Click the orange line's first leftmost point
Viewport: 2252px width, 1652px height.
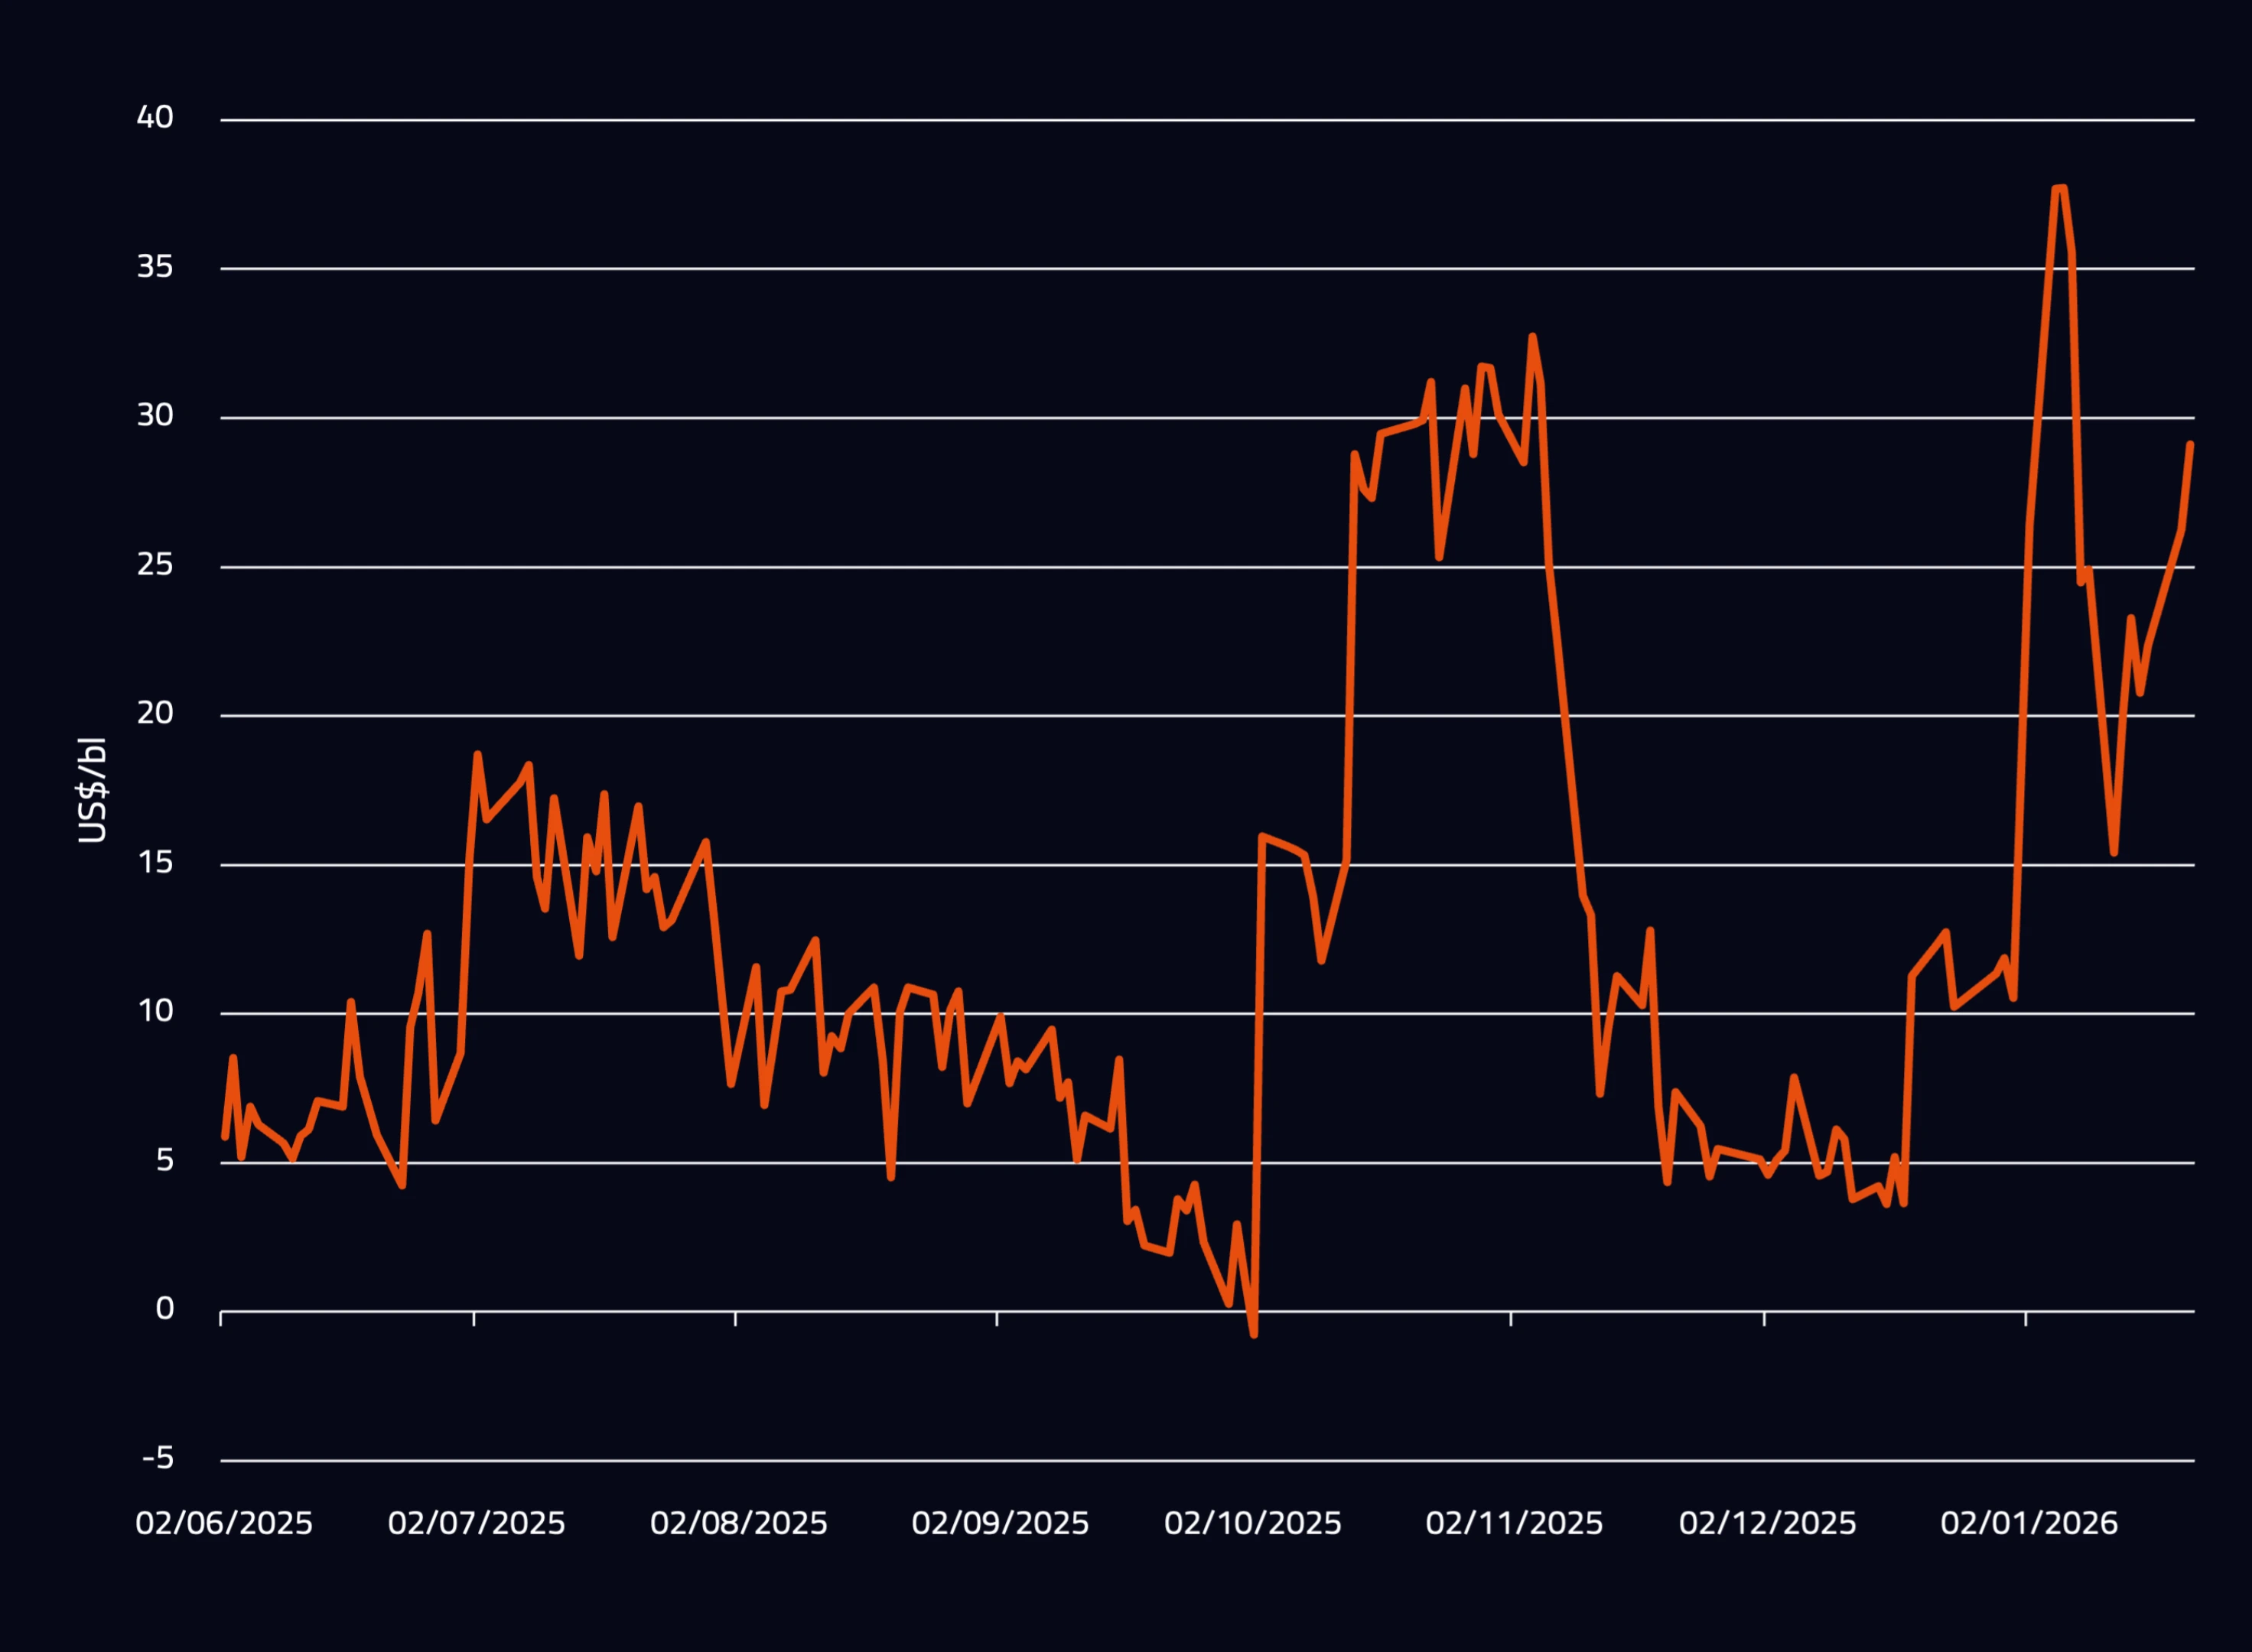click(224, 1138)
